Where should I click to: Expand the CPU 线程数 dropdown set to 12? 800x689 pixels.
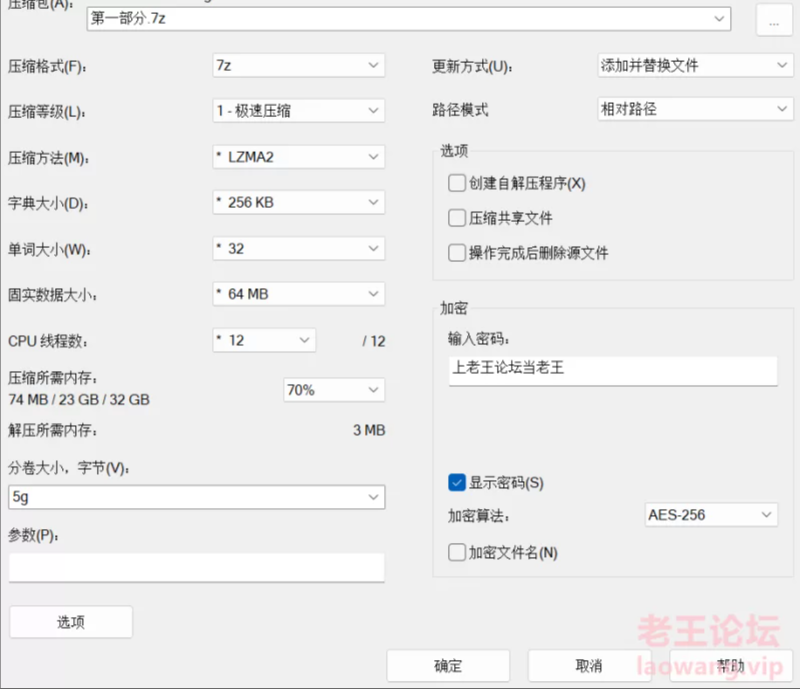click(264, 340)
